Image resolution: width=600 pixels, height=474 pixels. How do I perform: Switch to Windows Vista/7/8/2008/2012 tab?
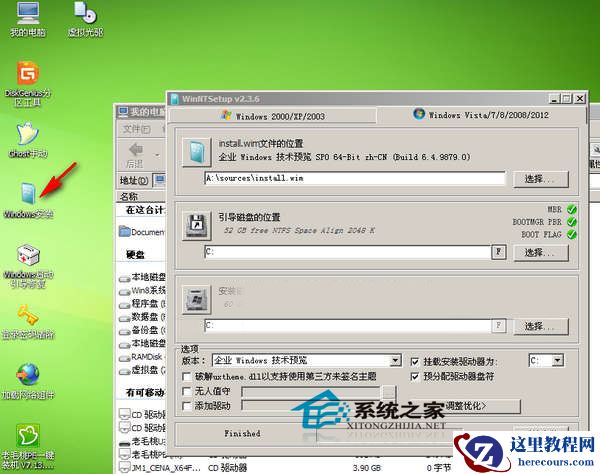[481, 114]
